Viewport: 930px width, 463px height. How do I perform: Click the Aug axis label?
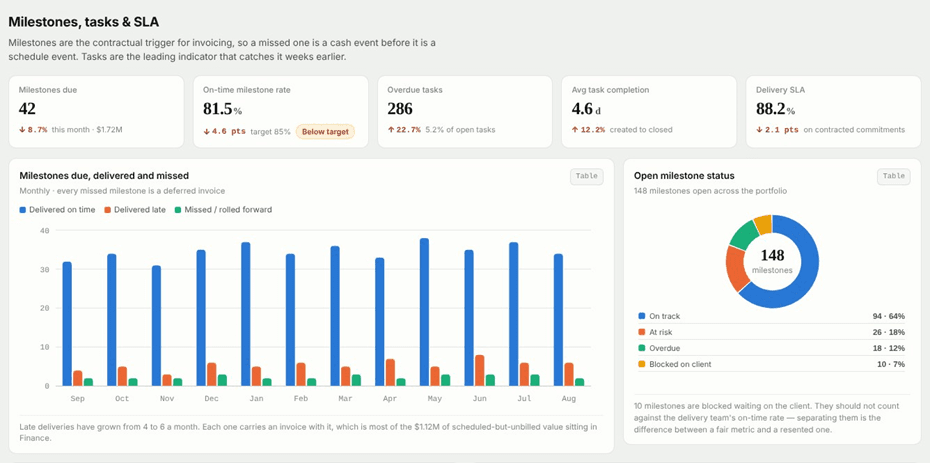coord(569,399)
